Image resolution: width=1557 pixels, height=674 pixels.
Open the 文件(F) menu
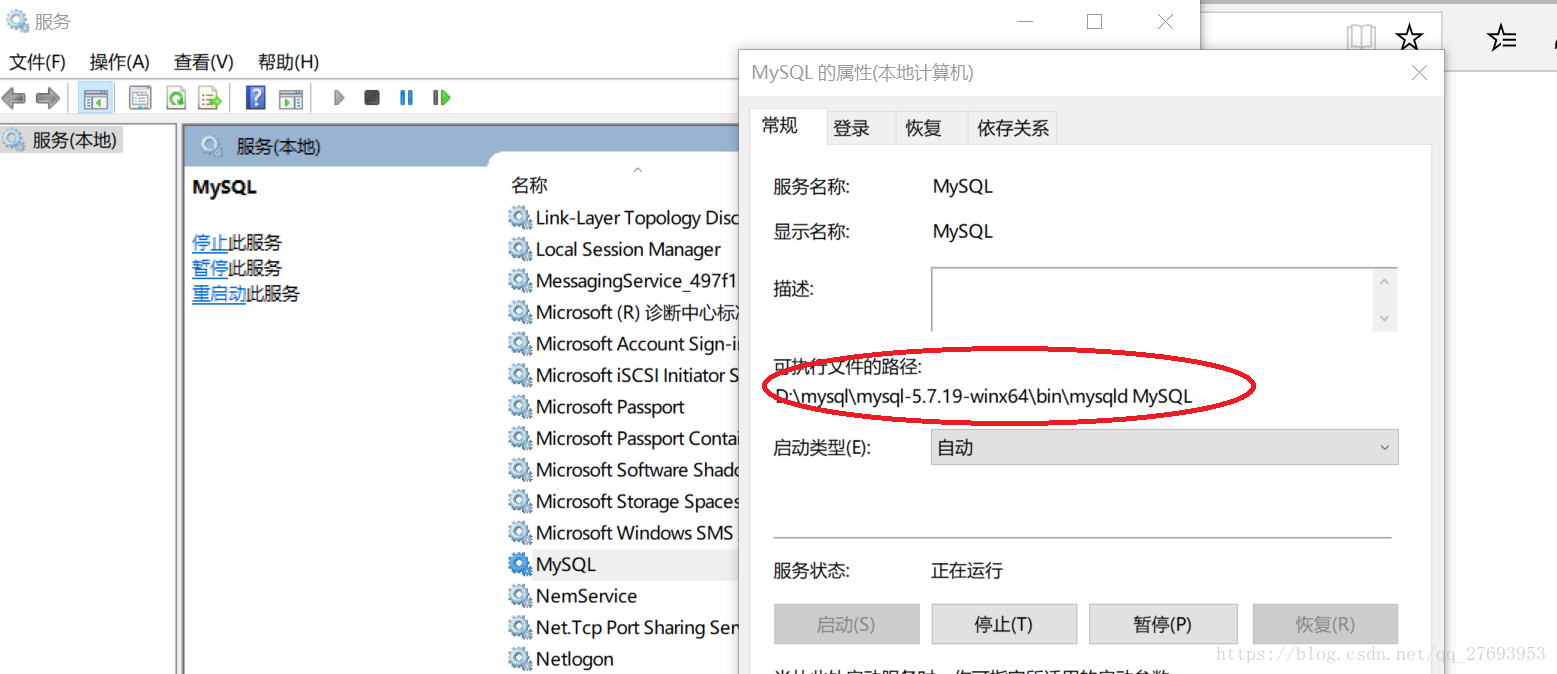tap(37, 62)
